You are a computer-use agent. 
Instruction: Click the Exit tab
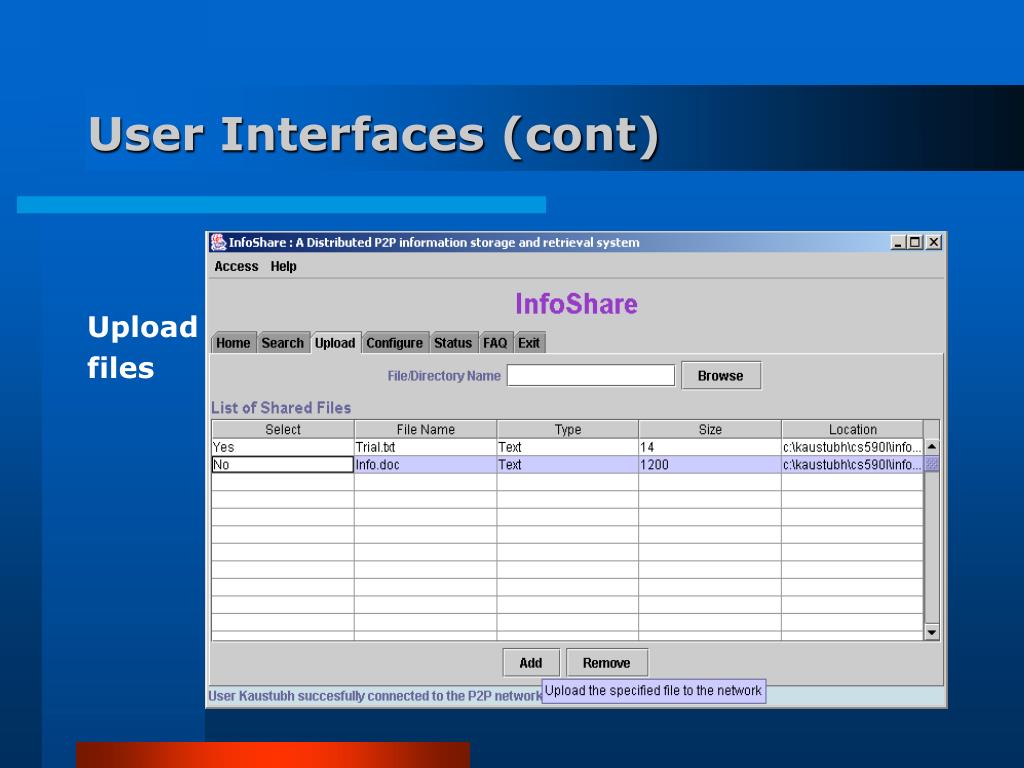tap(529, 343)
